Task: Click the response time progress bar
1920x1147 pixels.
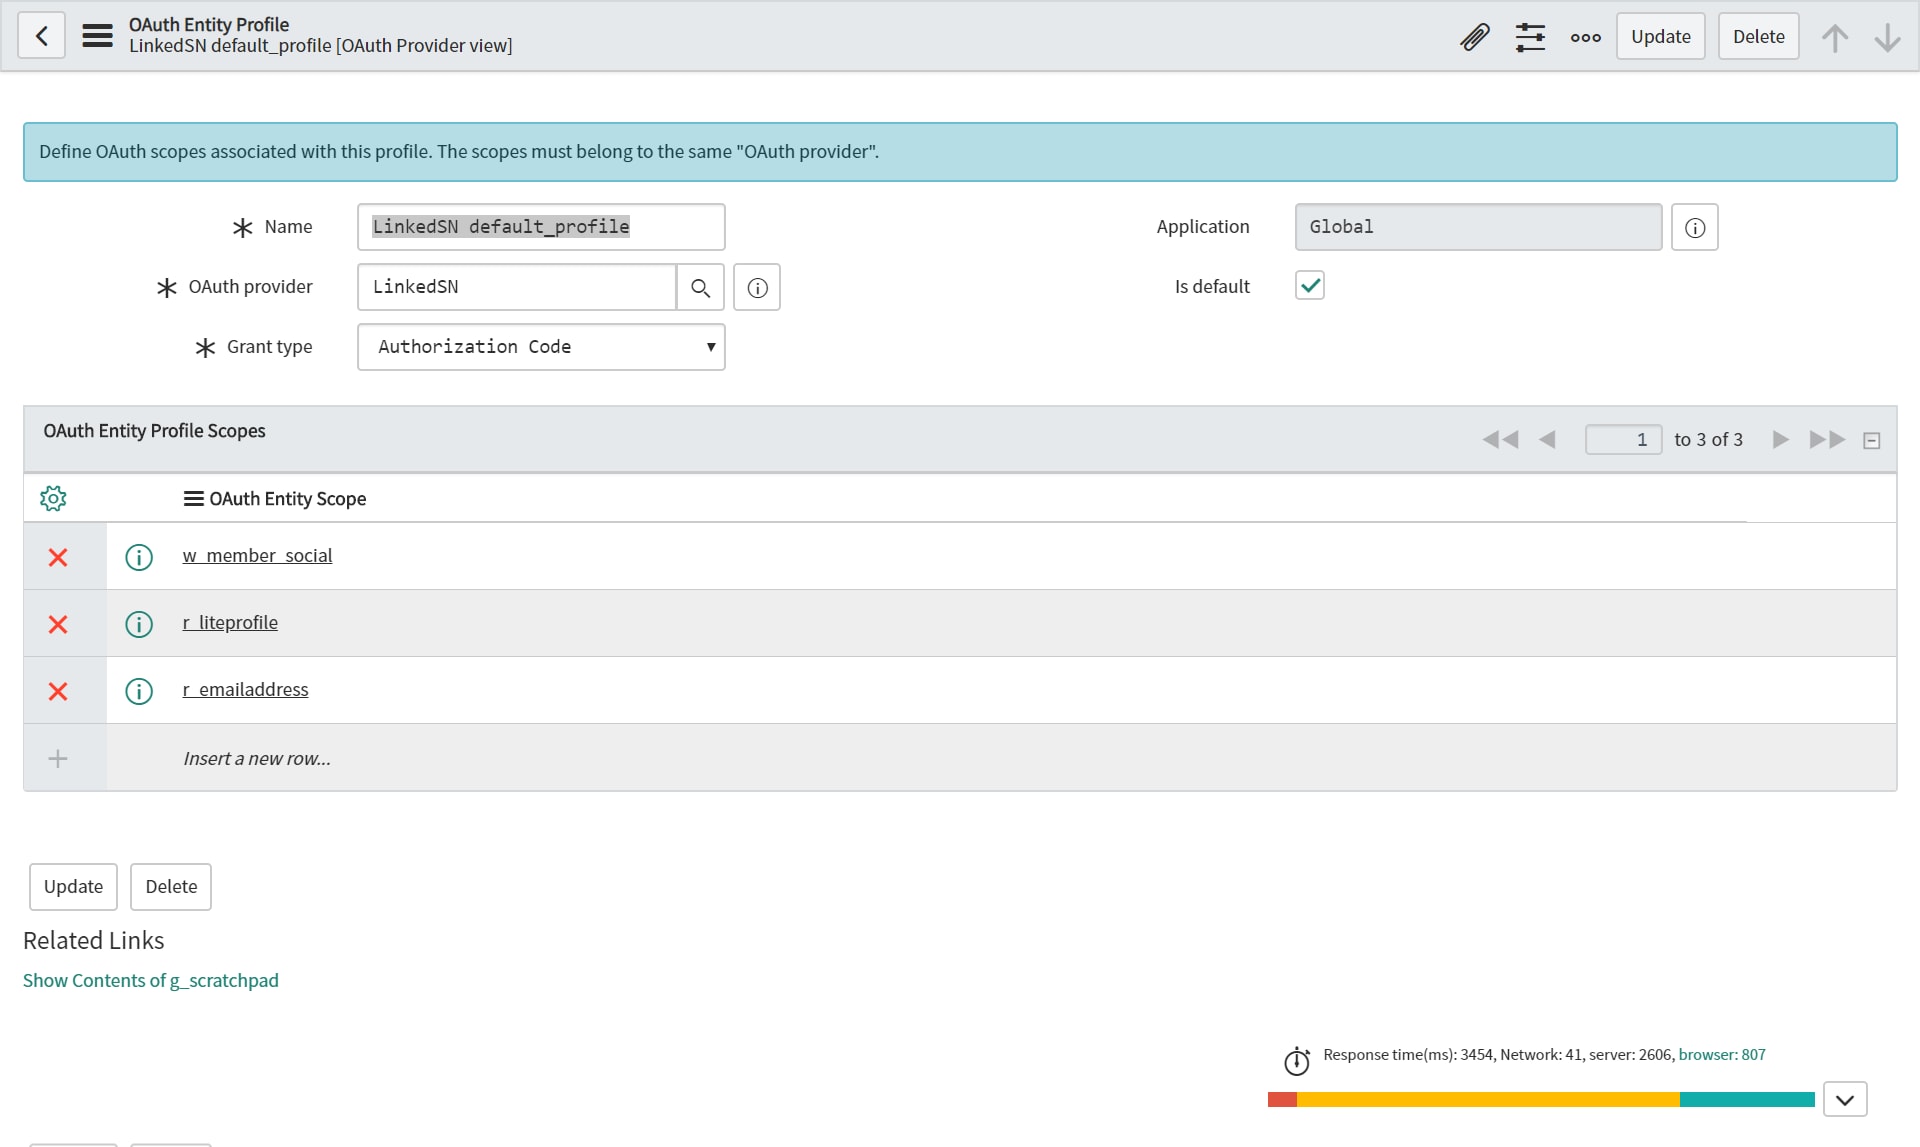Action: (1540, 1100)
